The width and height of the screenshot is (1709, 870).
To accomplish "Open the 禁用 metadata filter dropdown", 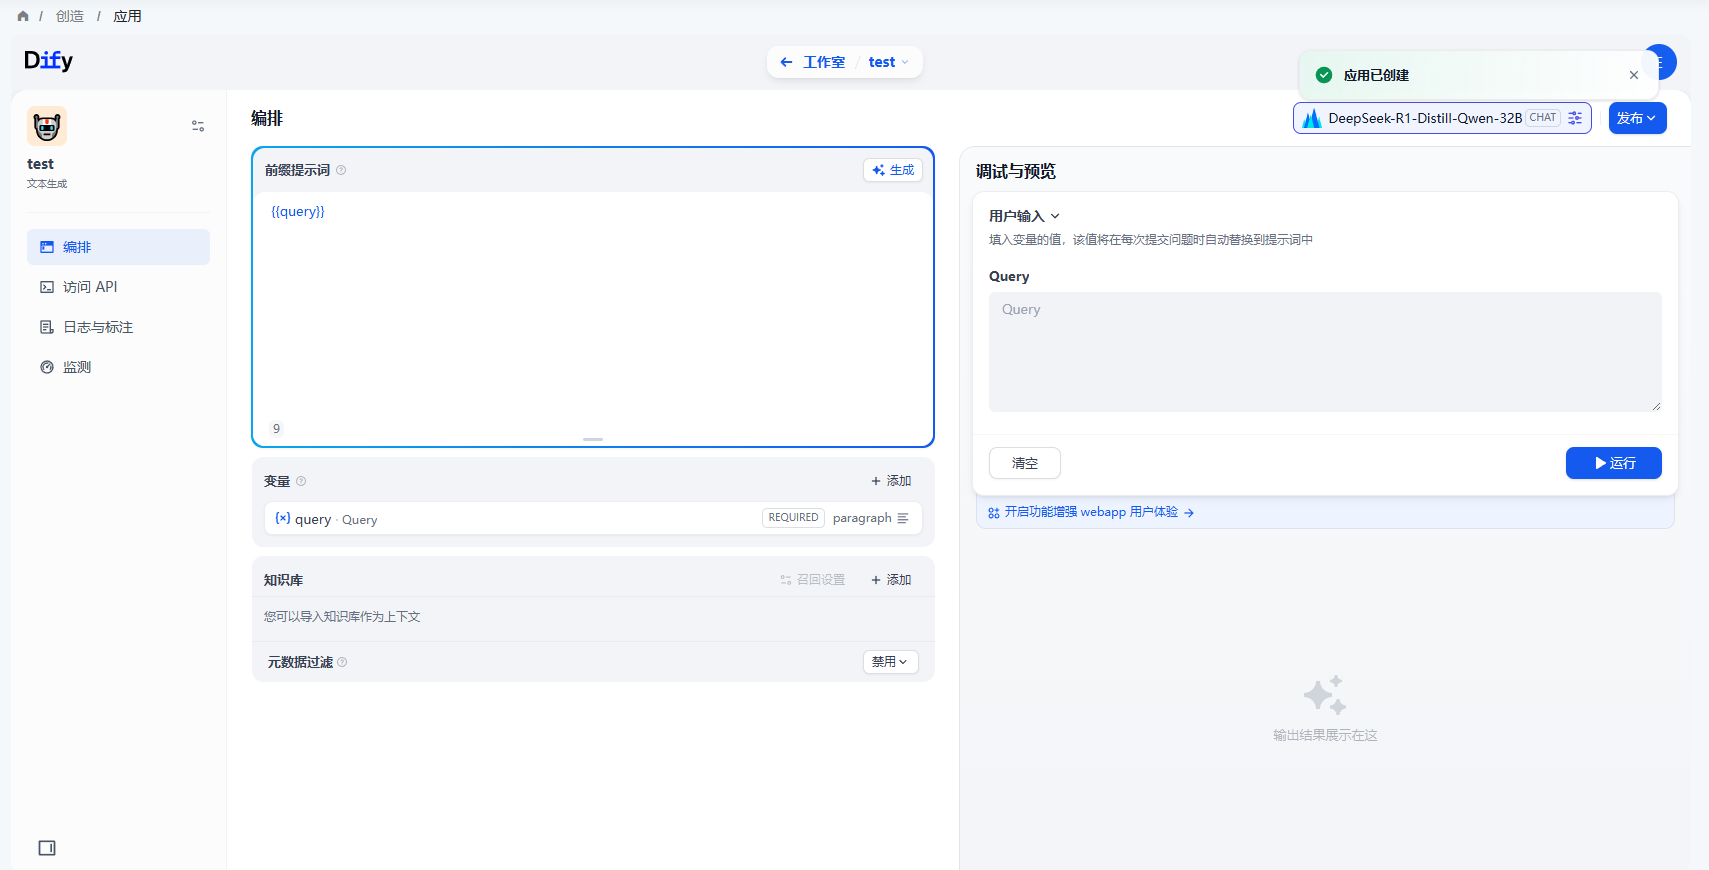I will click(890, 662).
